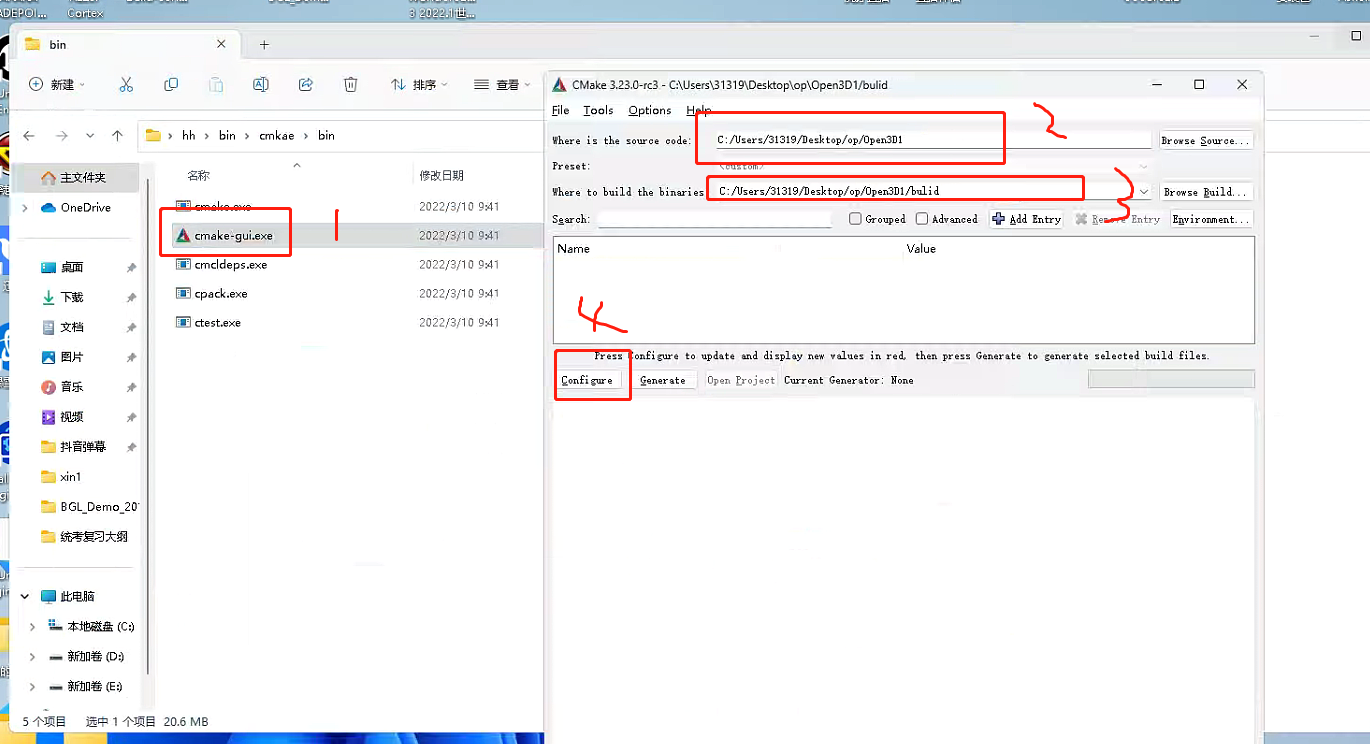The width and height of the screenshot is (1370, 744).
Task: Click Name column header in CMake cache table
Action: point(574,248)
